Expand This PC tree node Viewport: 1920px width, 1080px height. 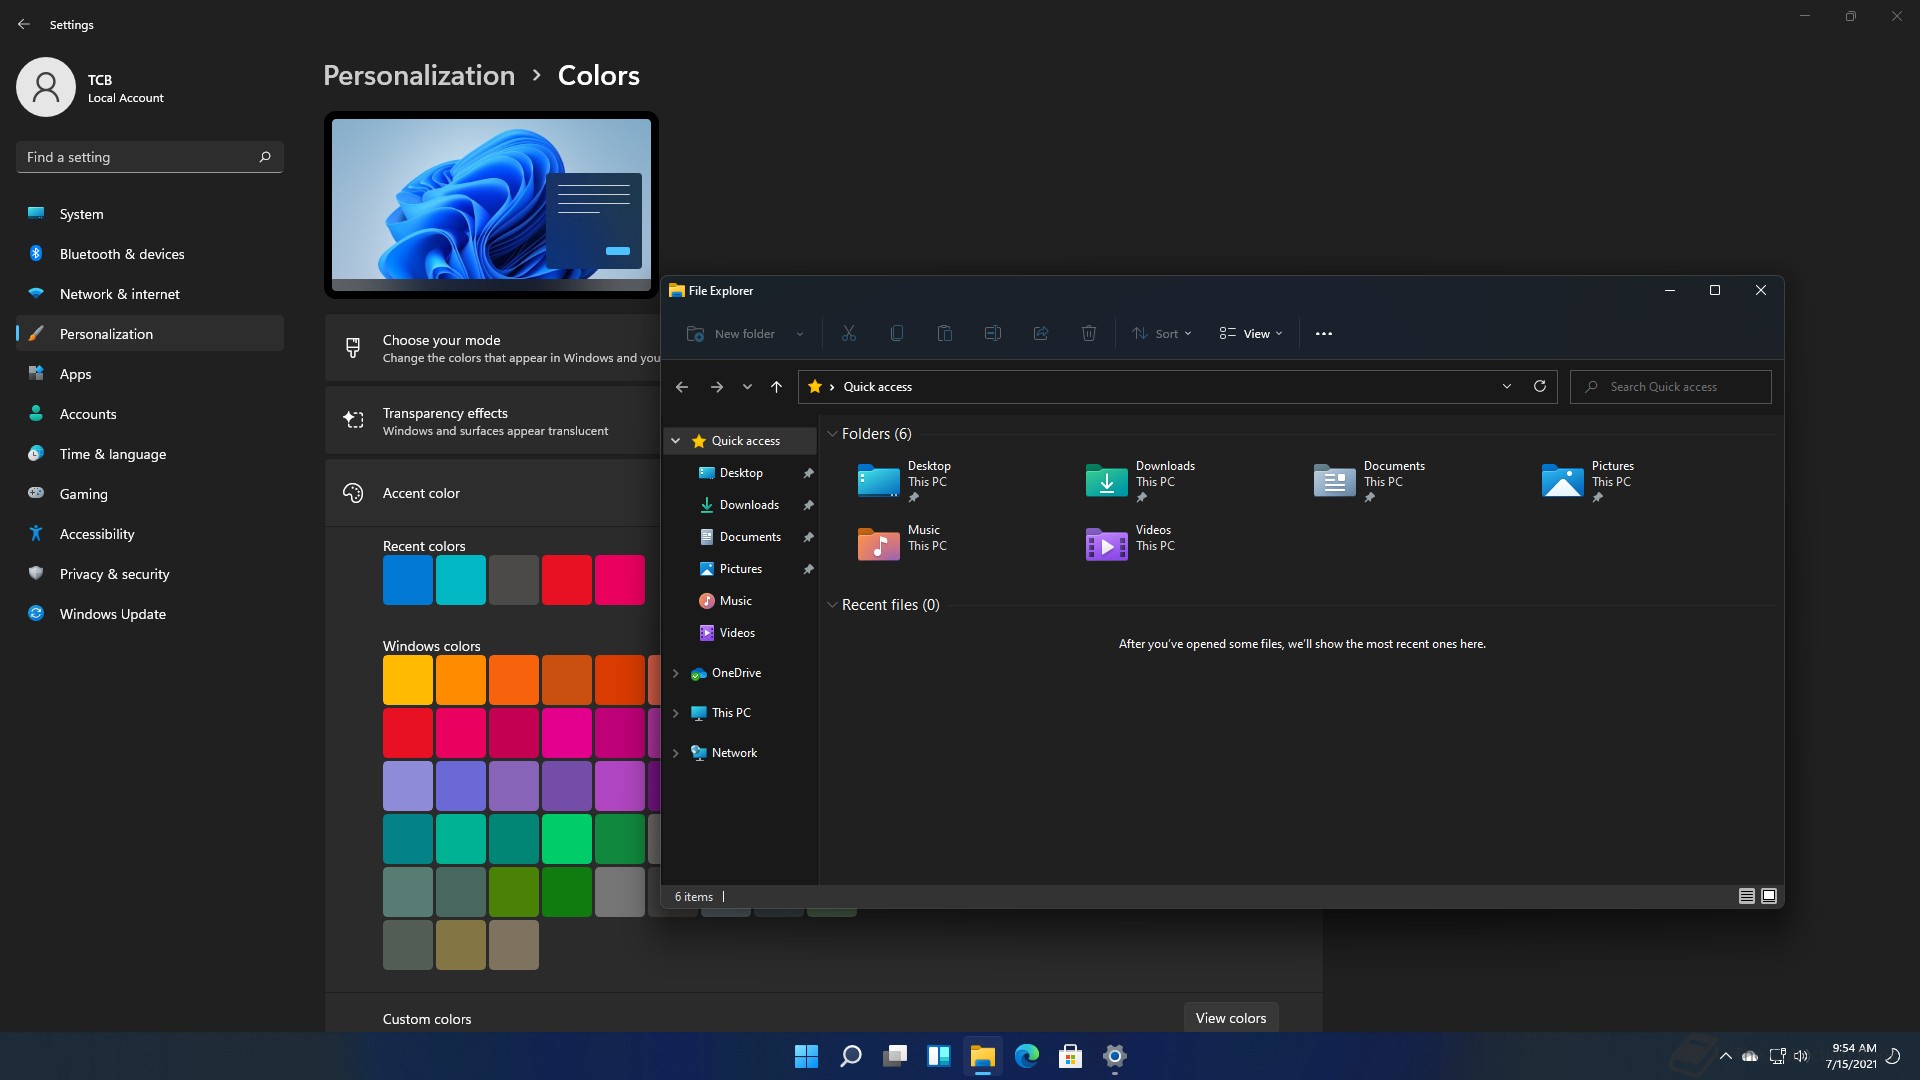coord(676,713)
